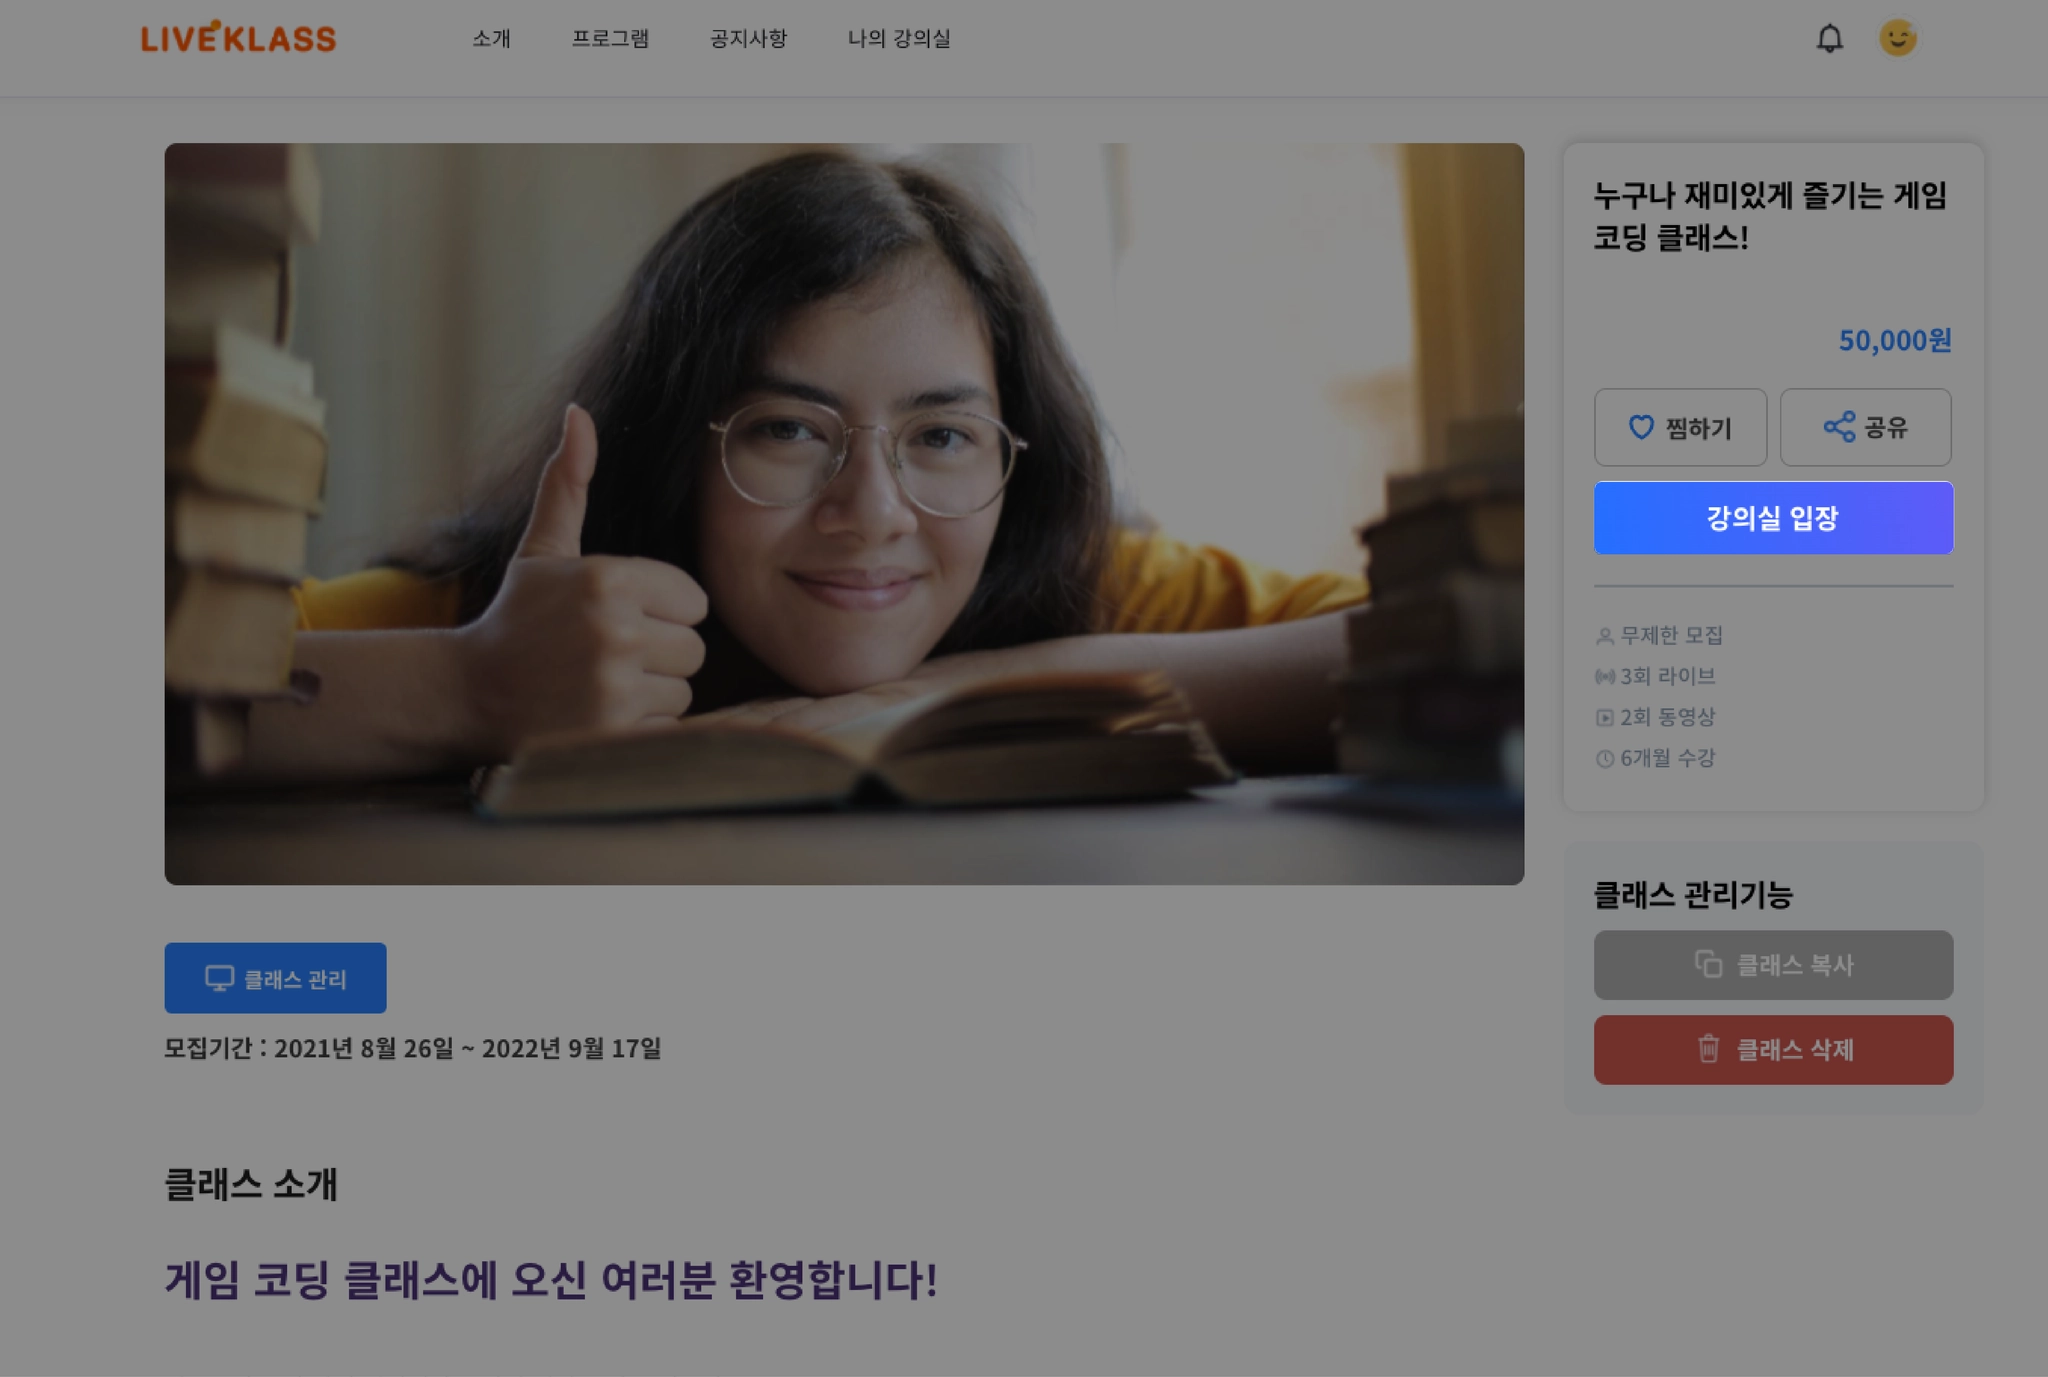Click the heart icon in 찜하기

[1641, 428]
